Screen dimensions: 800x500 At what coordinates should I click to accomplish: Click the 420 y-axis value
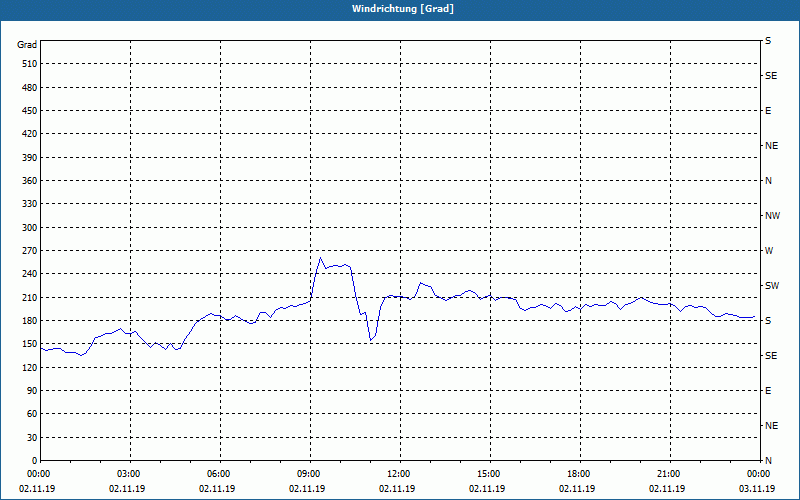point(30,134)
